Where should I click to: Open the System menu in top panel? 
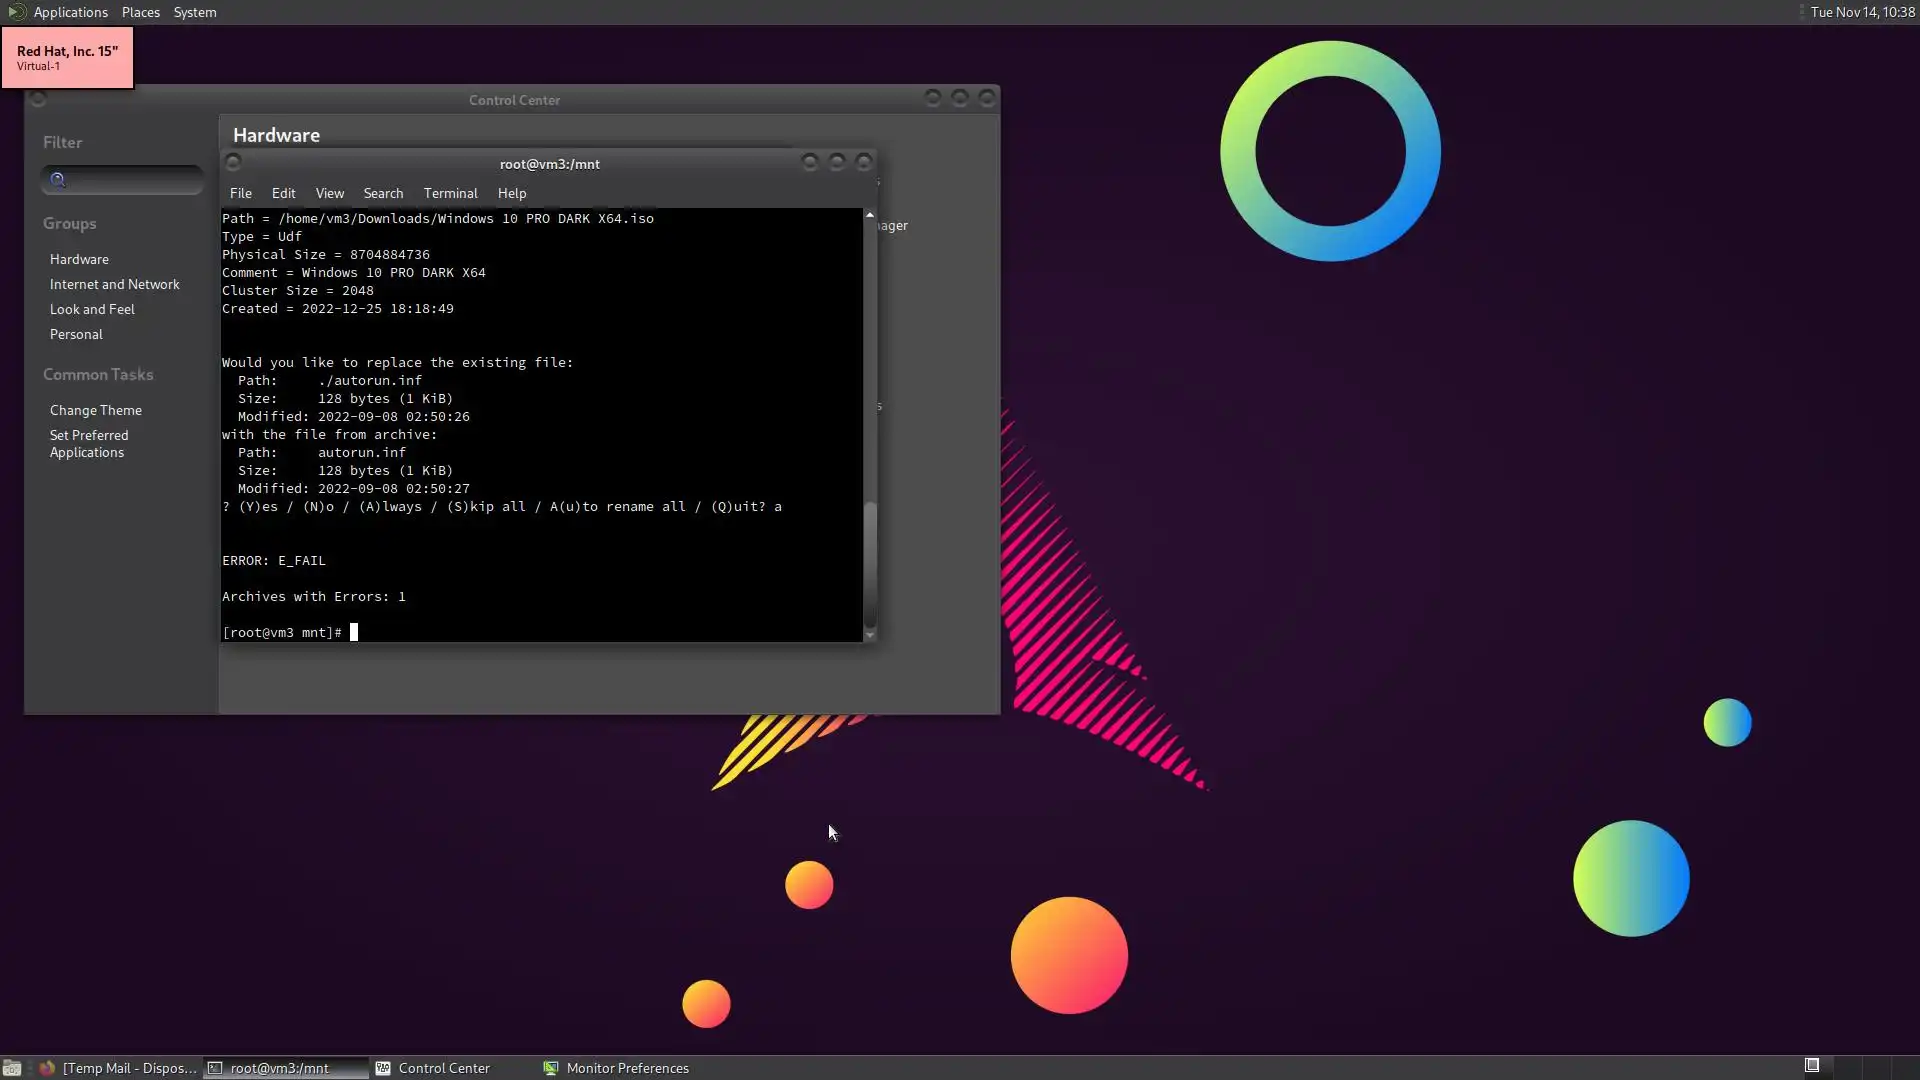point(194,12)
